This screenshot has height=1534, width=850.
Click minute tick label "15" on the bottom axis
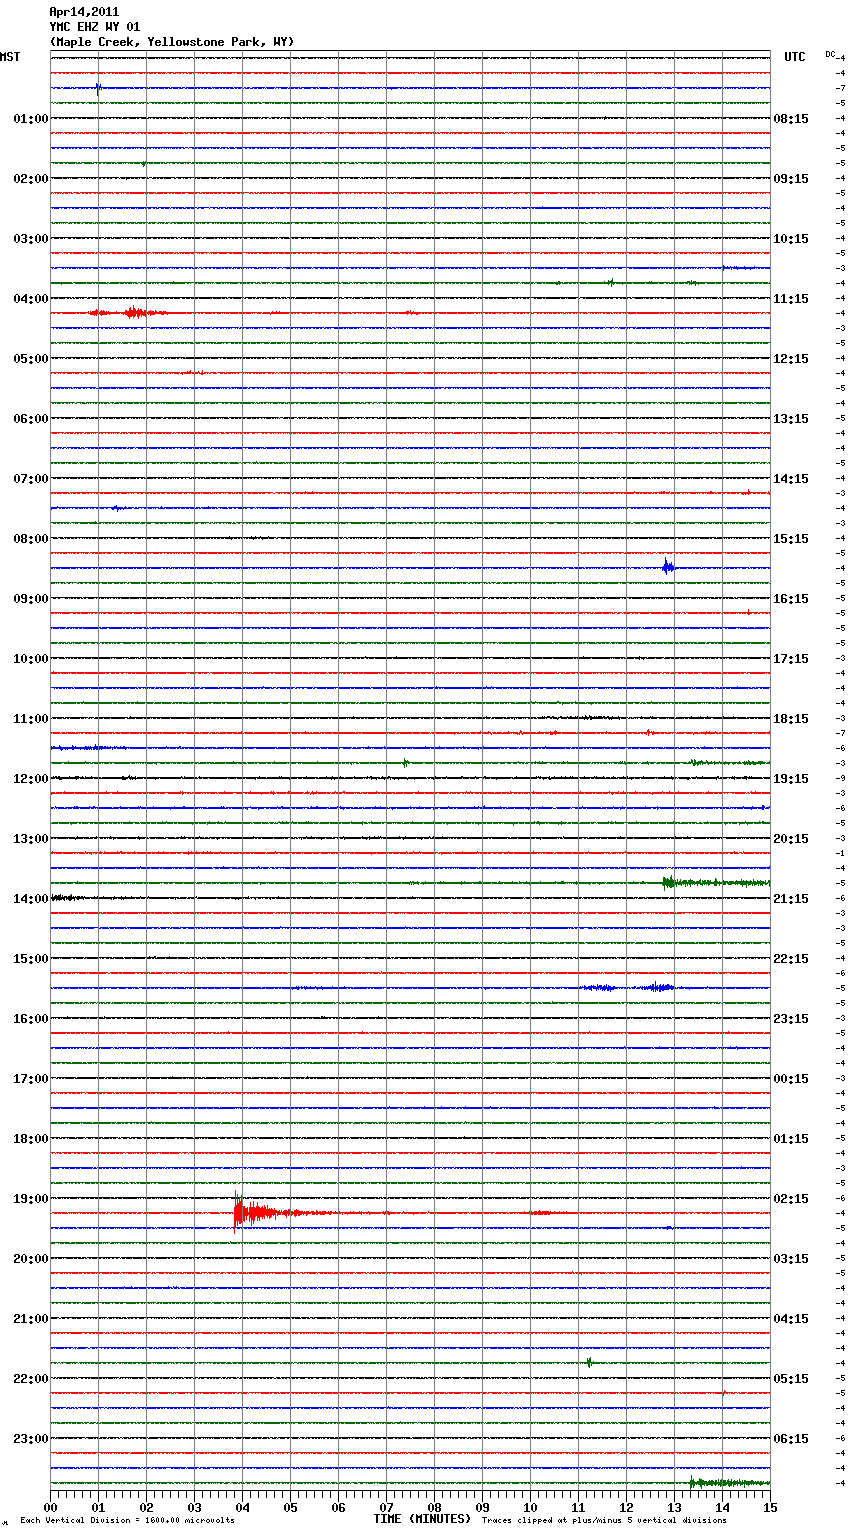click(770, 1507)
